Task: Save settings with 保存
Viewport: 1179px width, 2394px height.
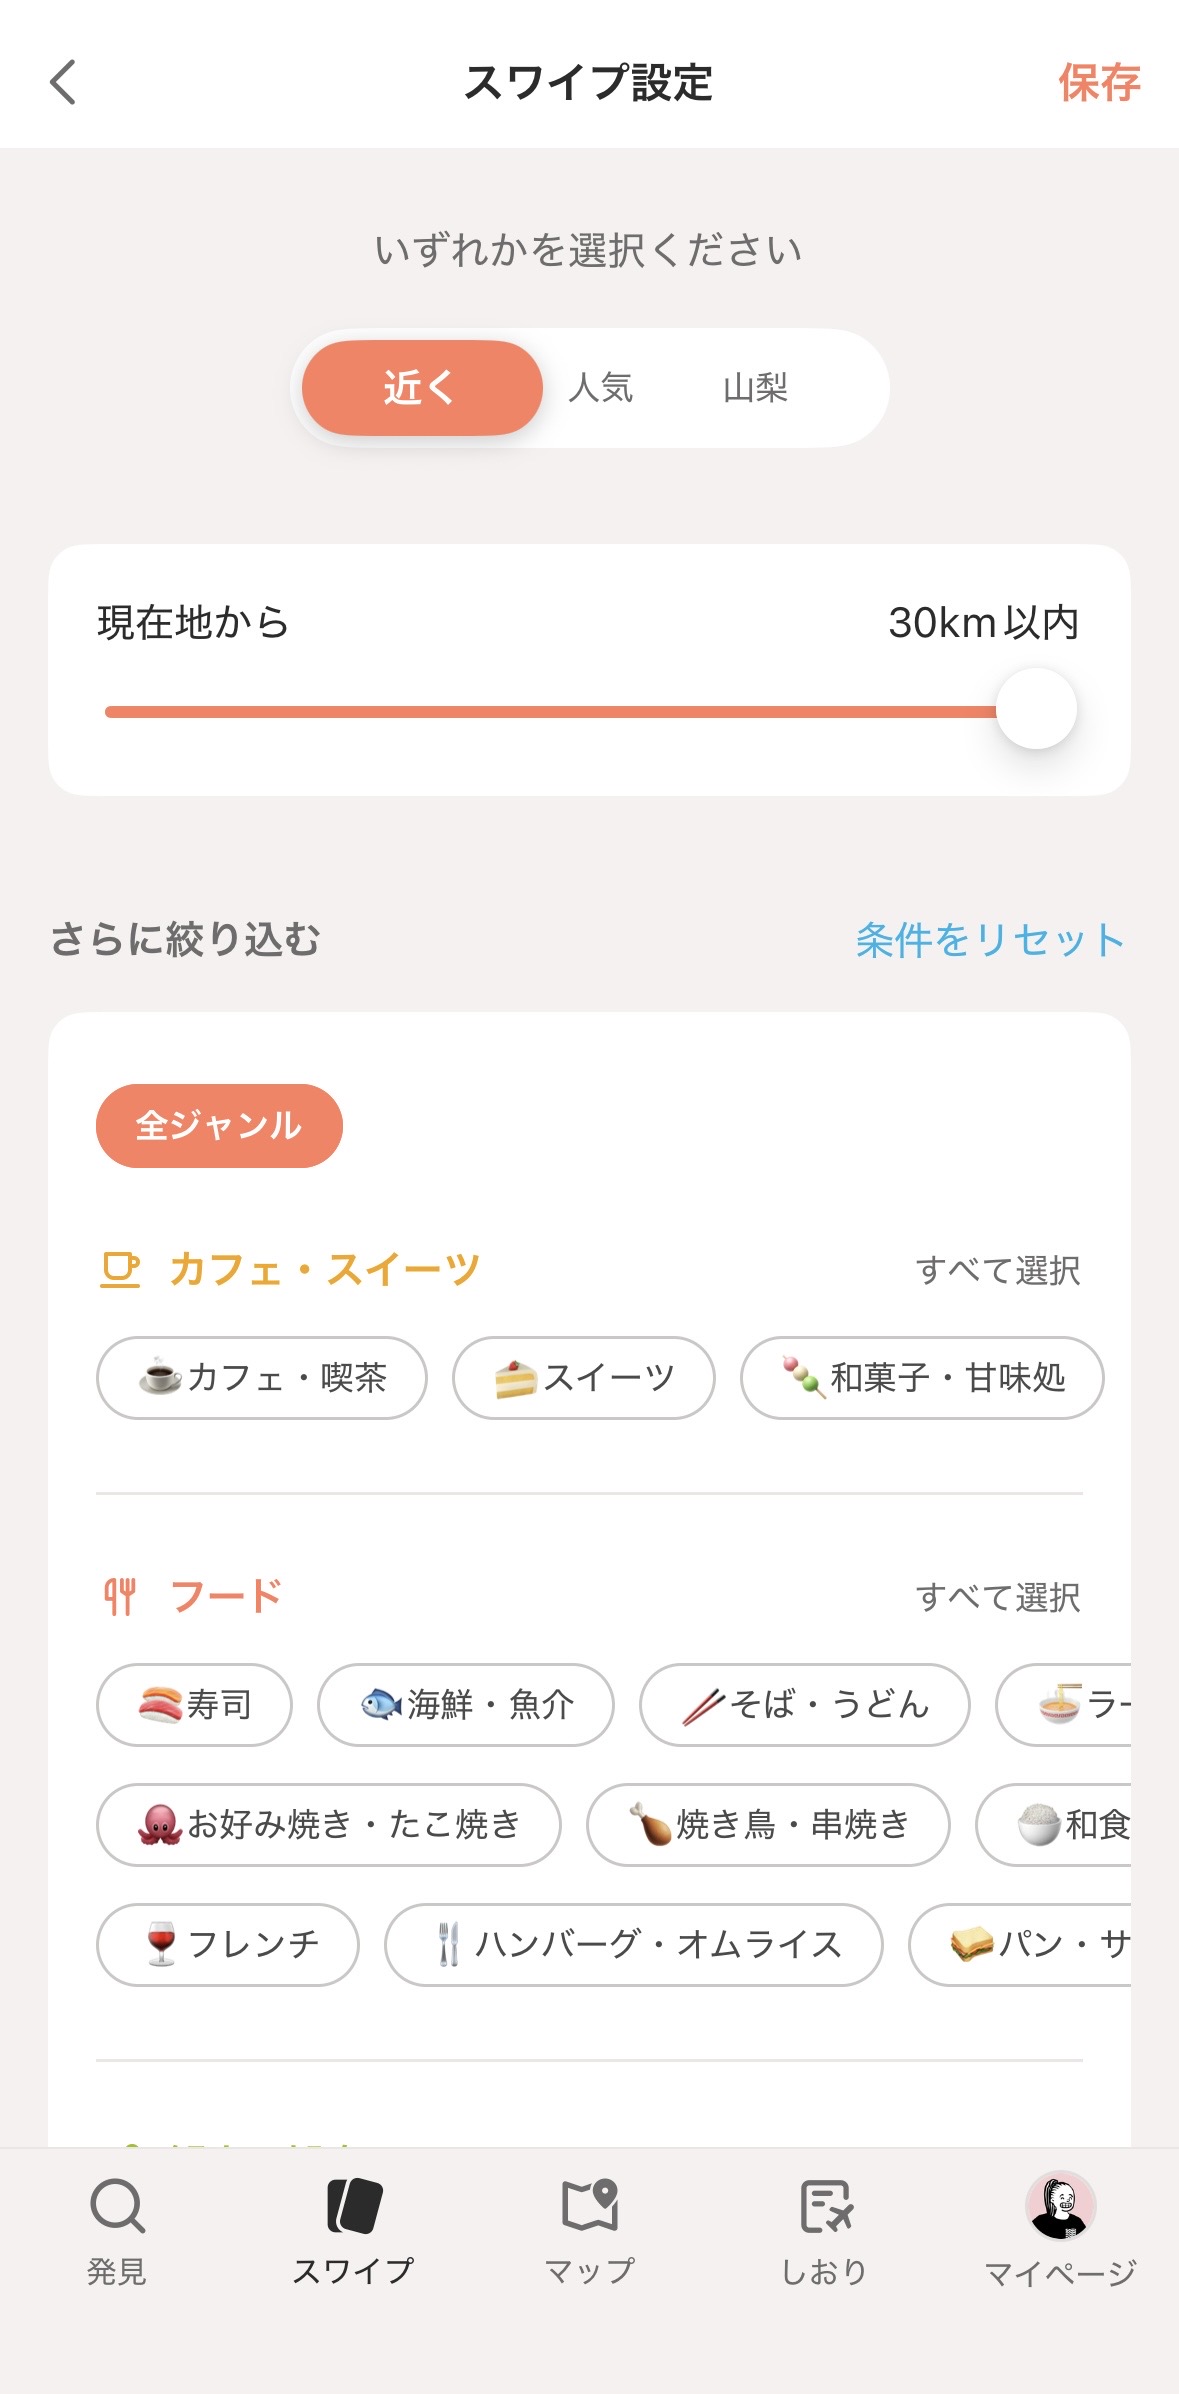Action: coord(1099,82)
